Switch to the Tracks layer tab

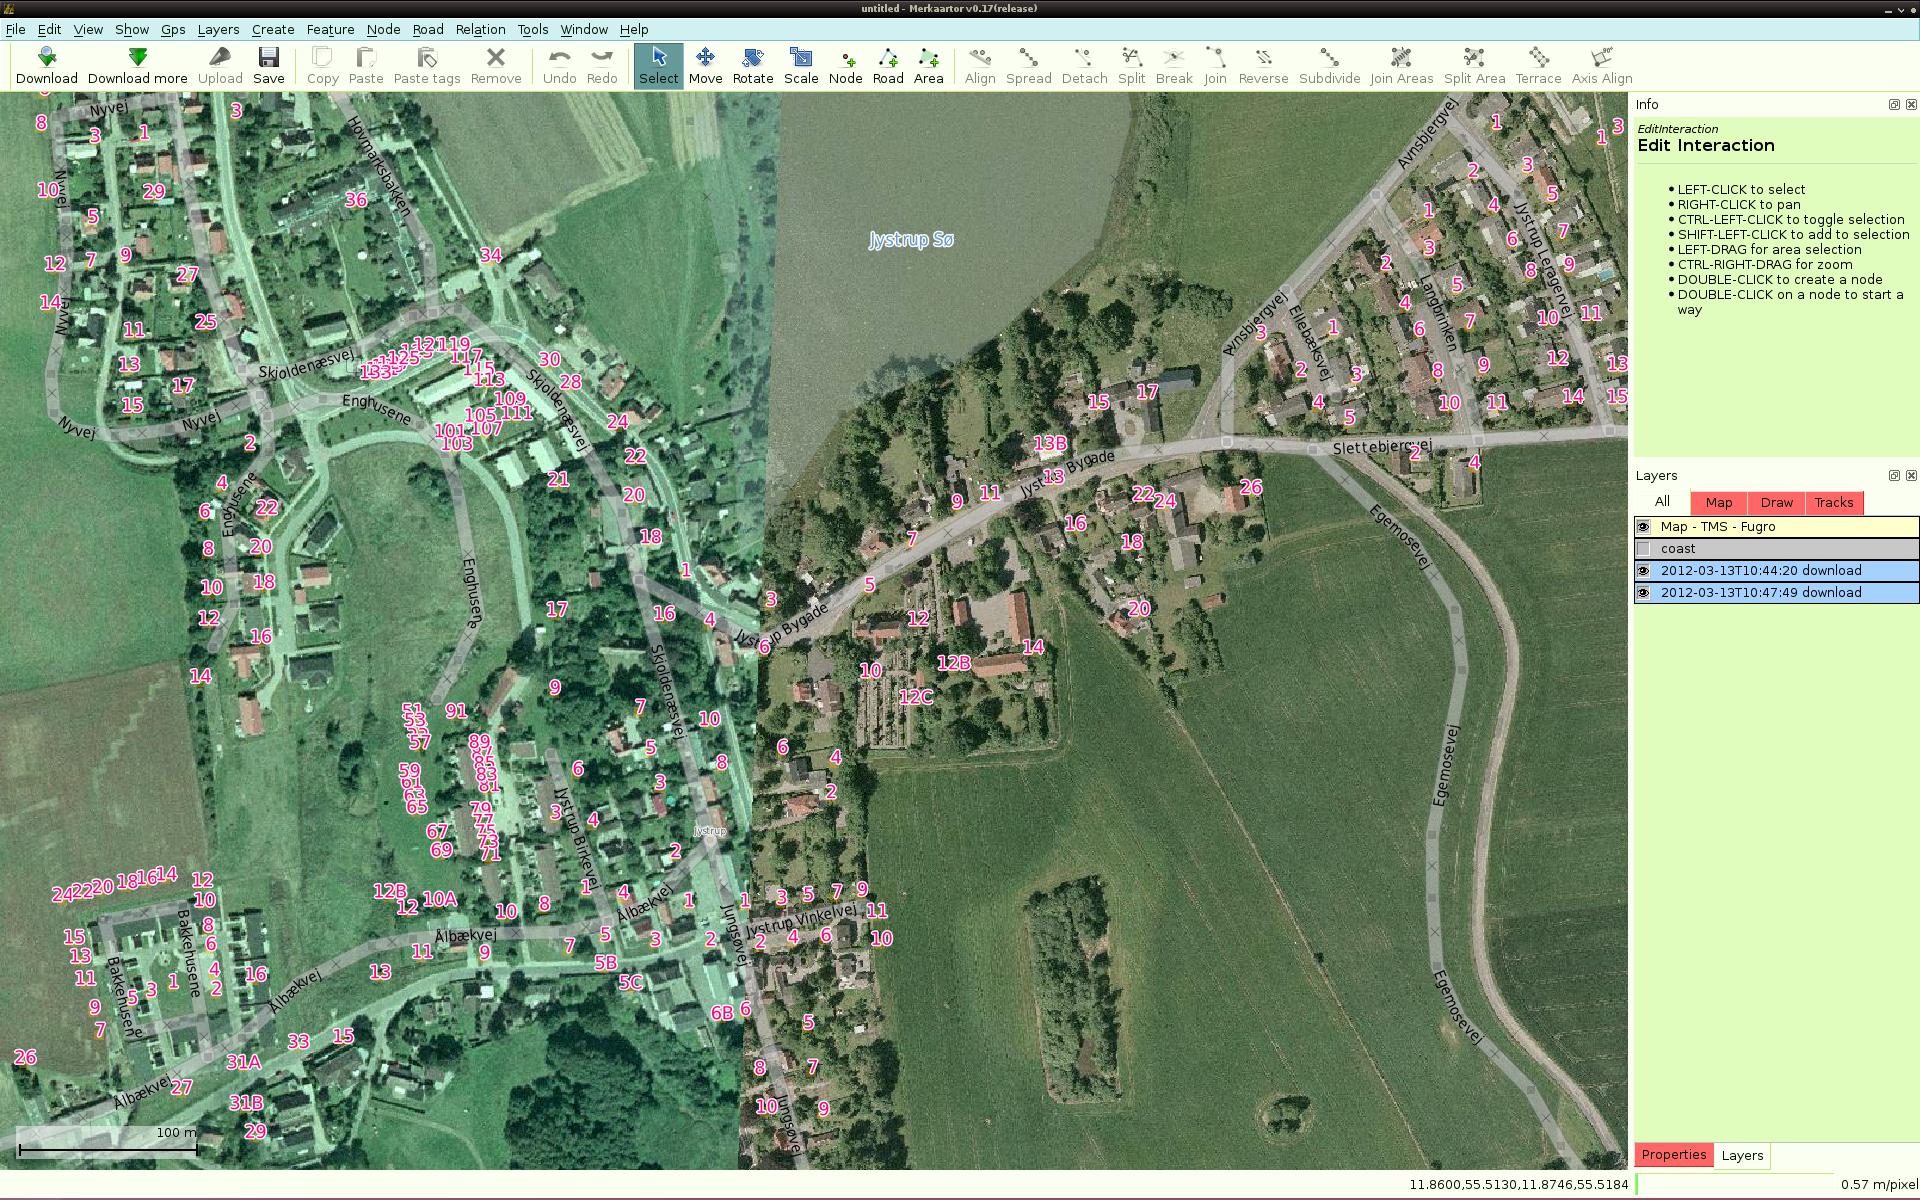[x=1833, y=502]
